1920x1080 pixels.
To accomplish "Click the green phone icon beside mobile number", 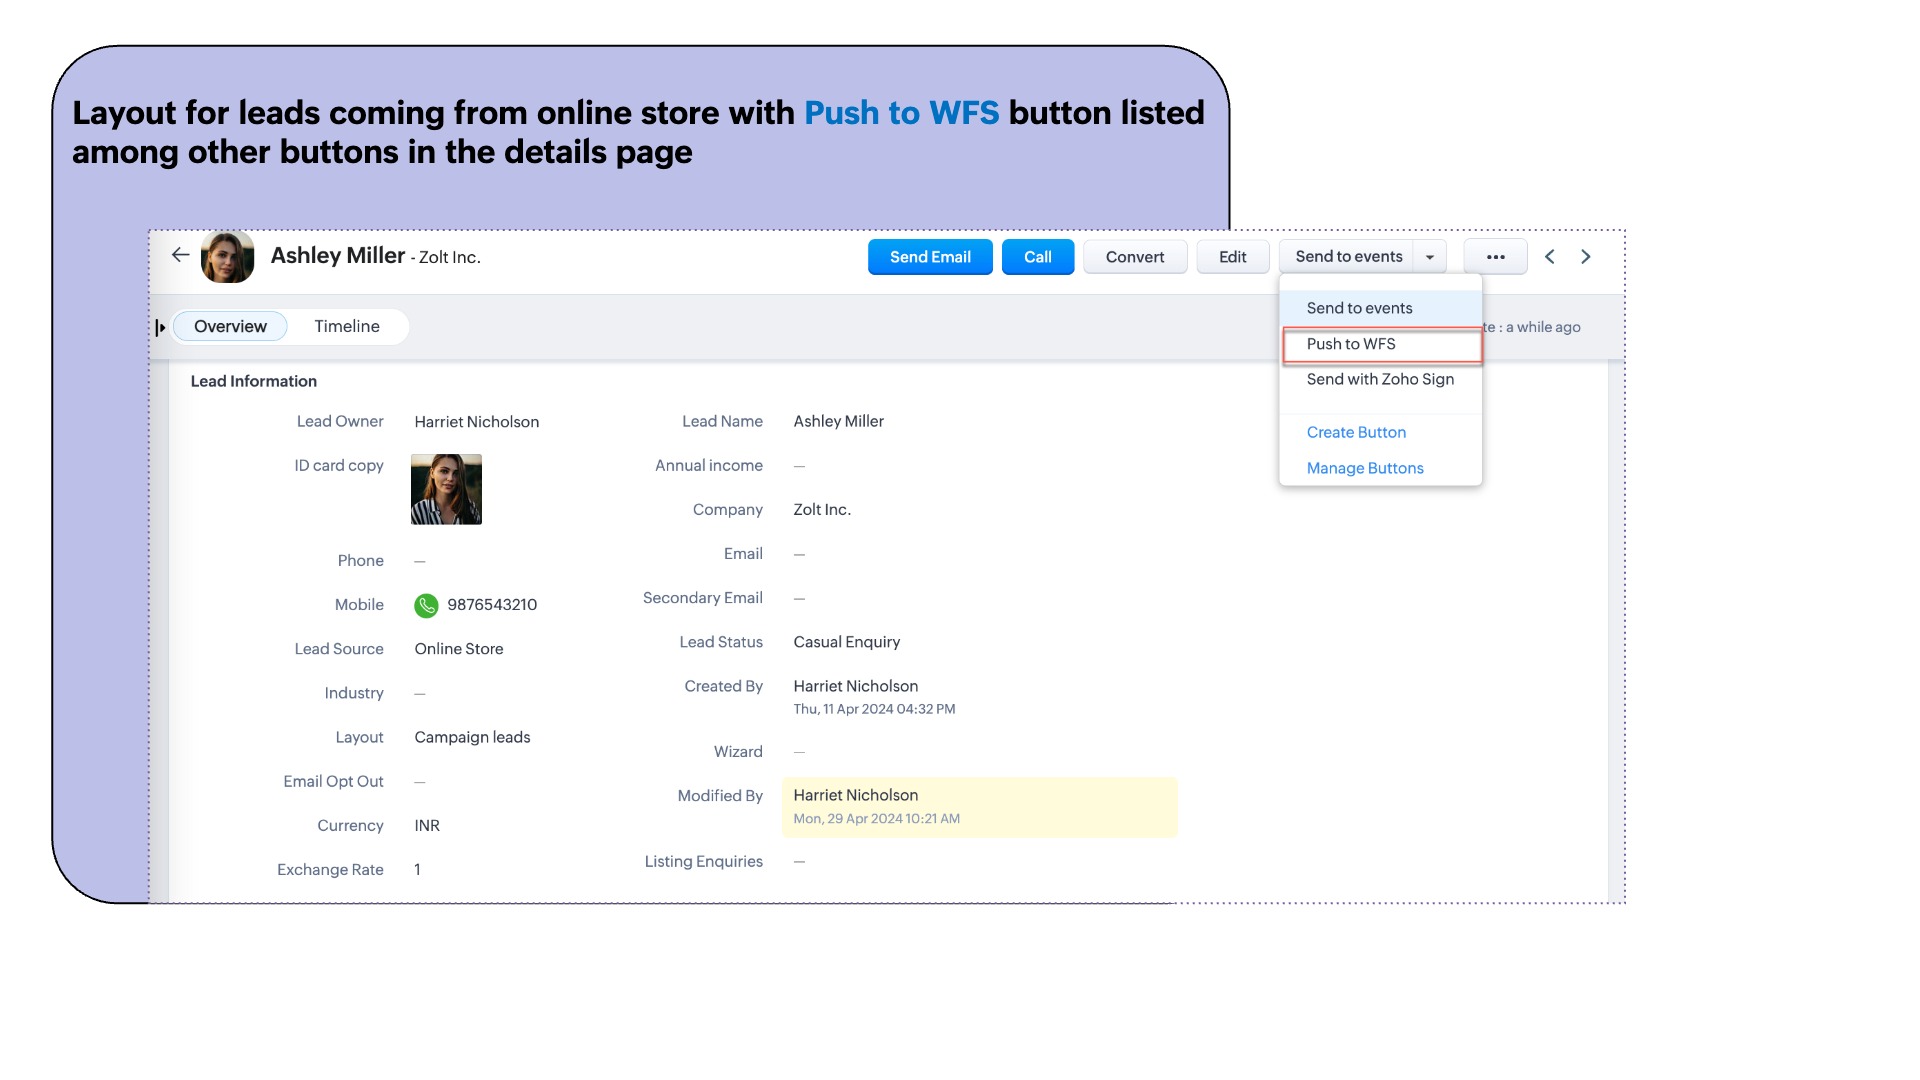I will pyautogui.click(x=426, y=605).
